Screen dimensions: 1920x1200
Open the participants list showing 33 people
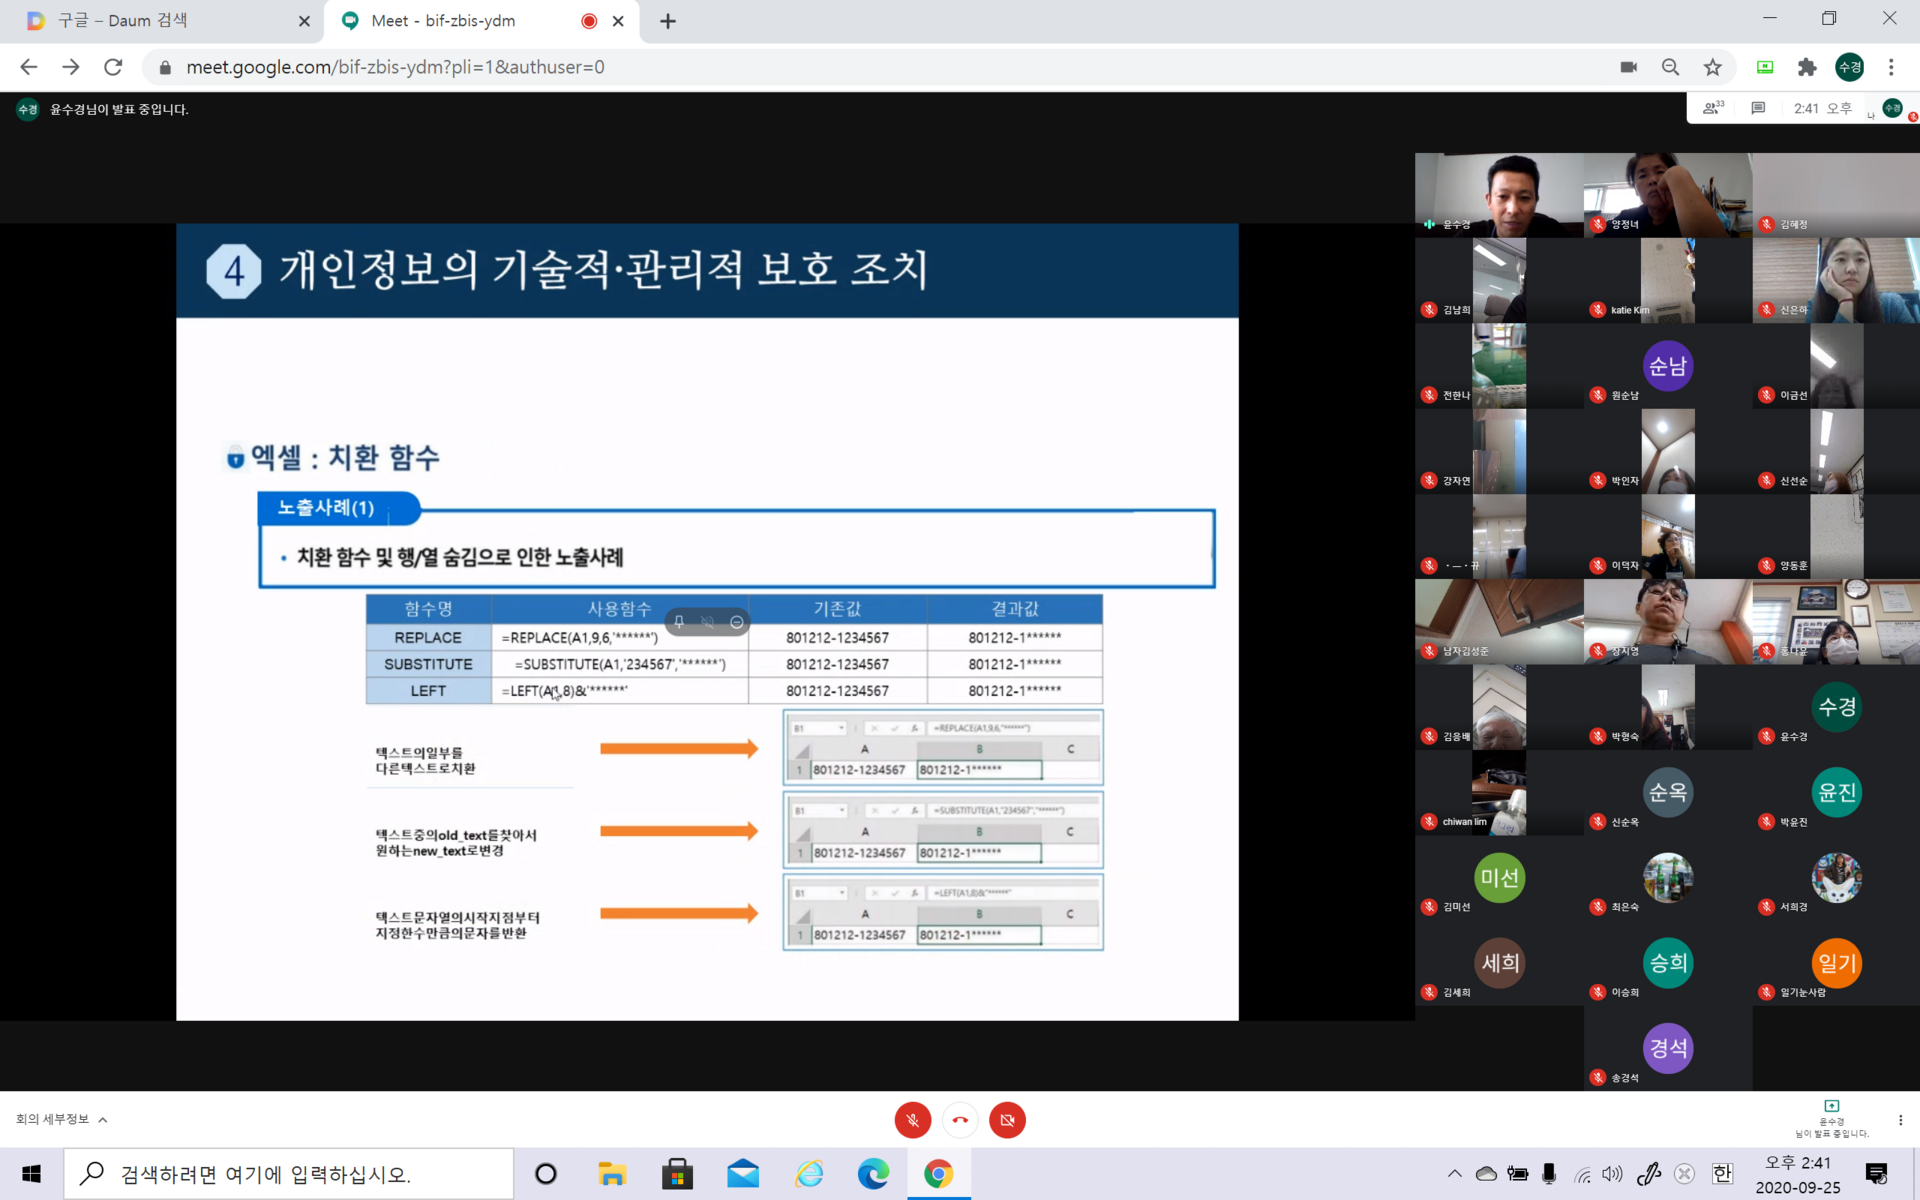pyautogui.click(x=1713, y=108)
